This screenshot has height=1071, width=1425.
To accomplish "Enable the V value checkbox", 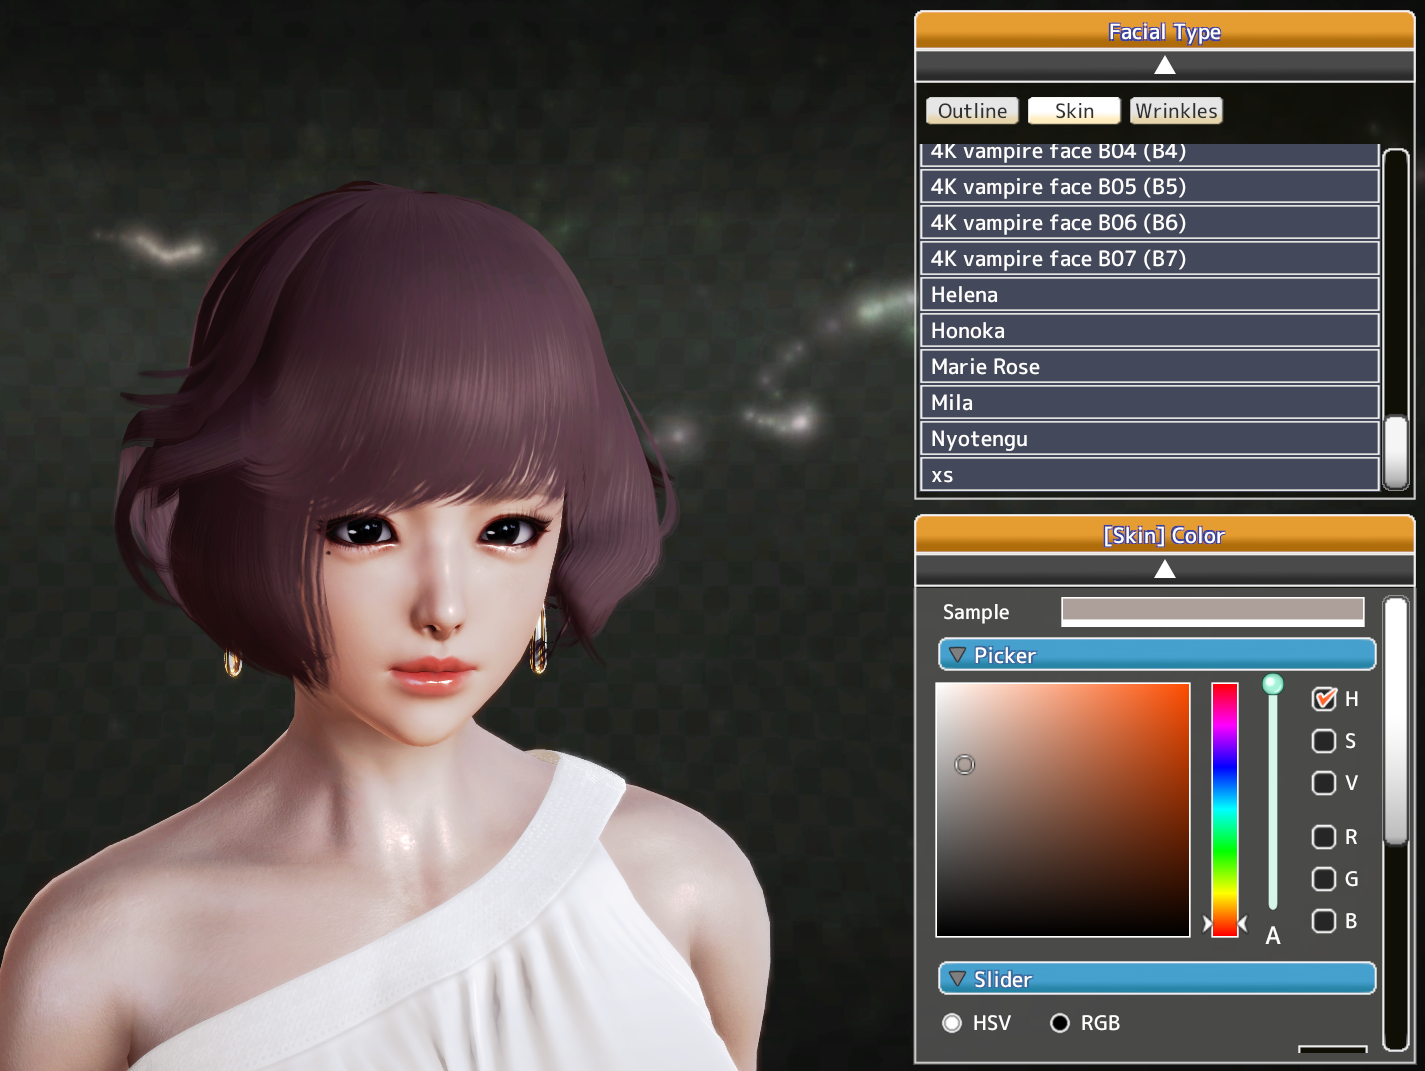I will click(x=1324, y=783).
